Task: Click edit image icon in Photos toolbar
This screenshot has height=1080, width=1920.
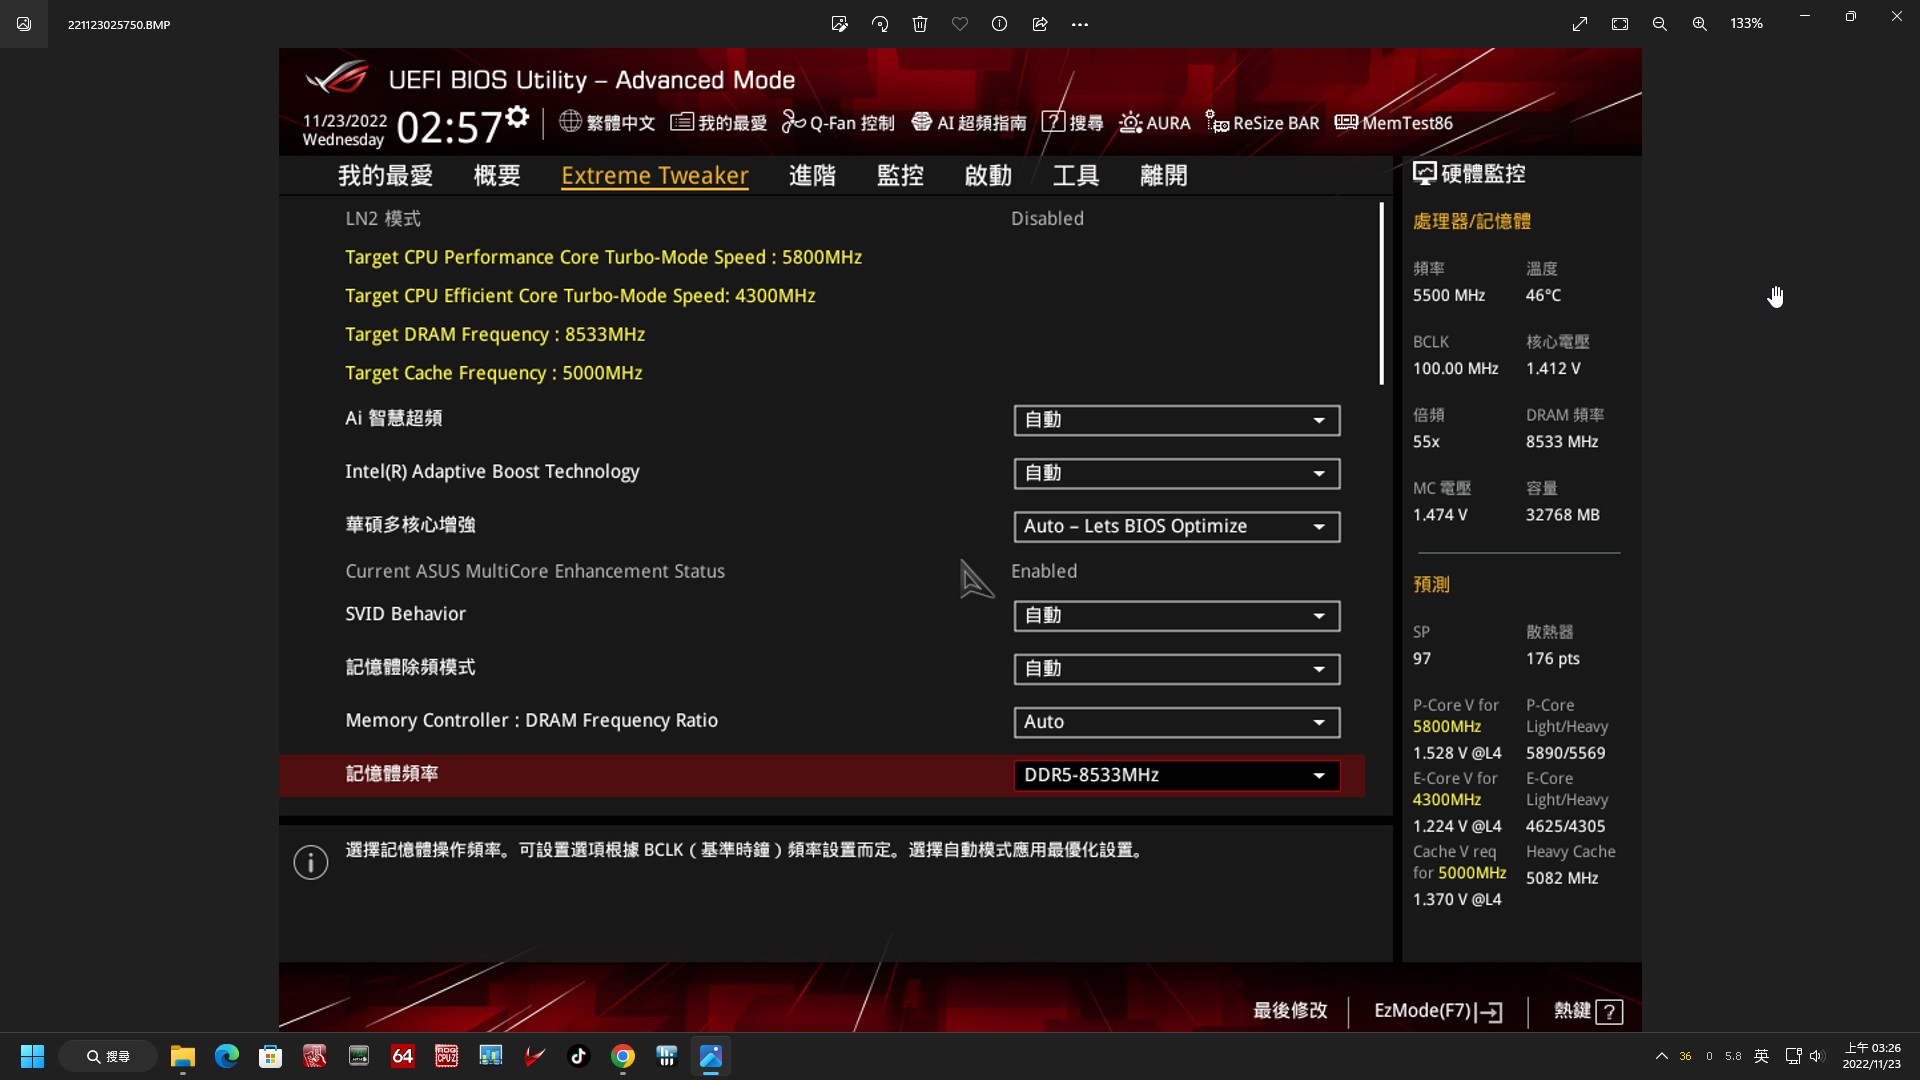Action: (x=839, y=24)
